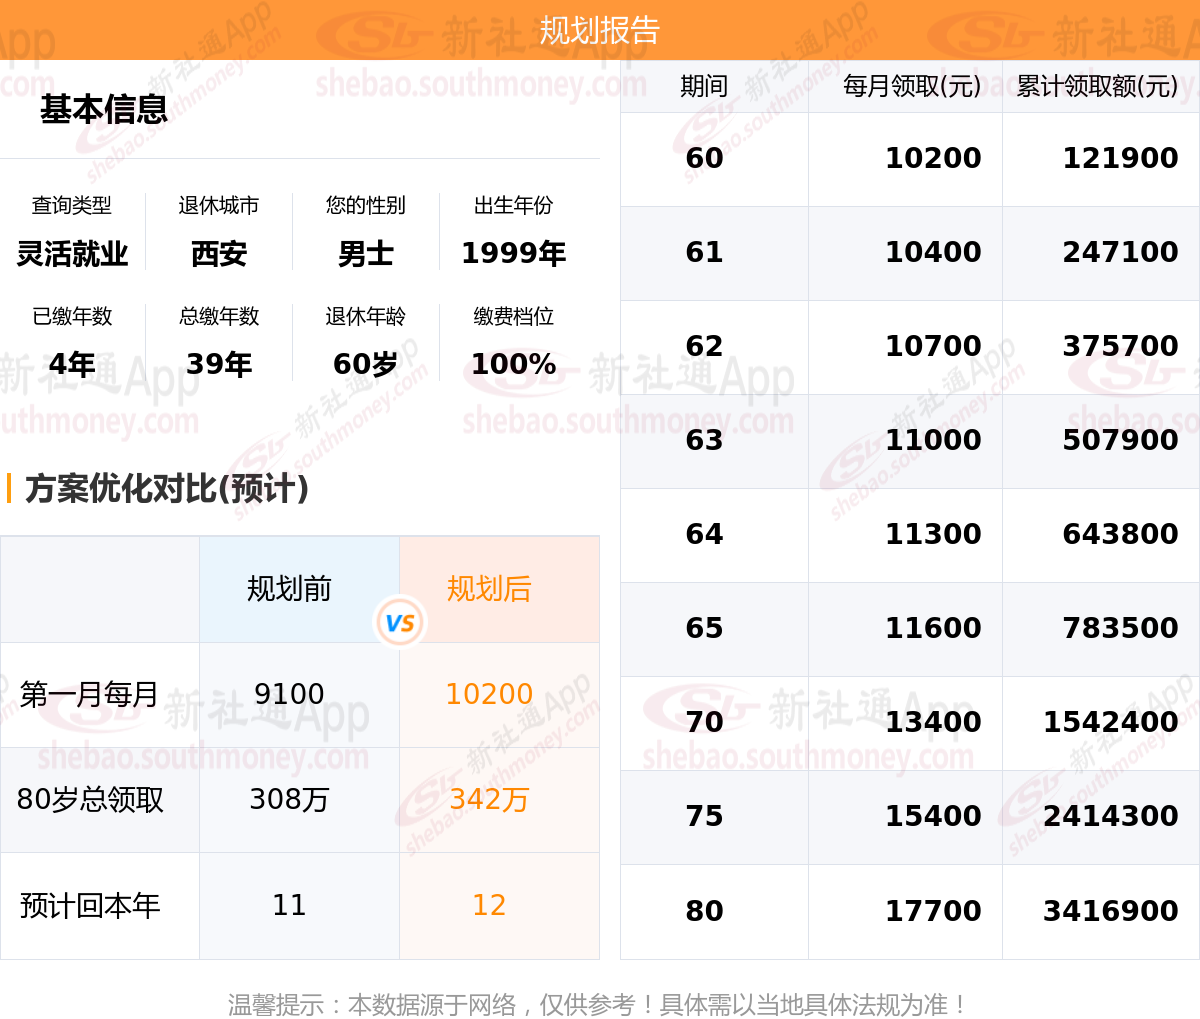Click the 100% contribution level value
This screenshot has height=1019, width=1200.
pos(513,364)
